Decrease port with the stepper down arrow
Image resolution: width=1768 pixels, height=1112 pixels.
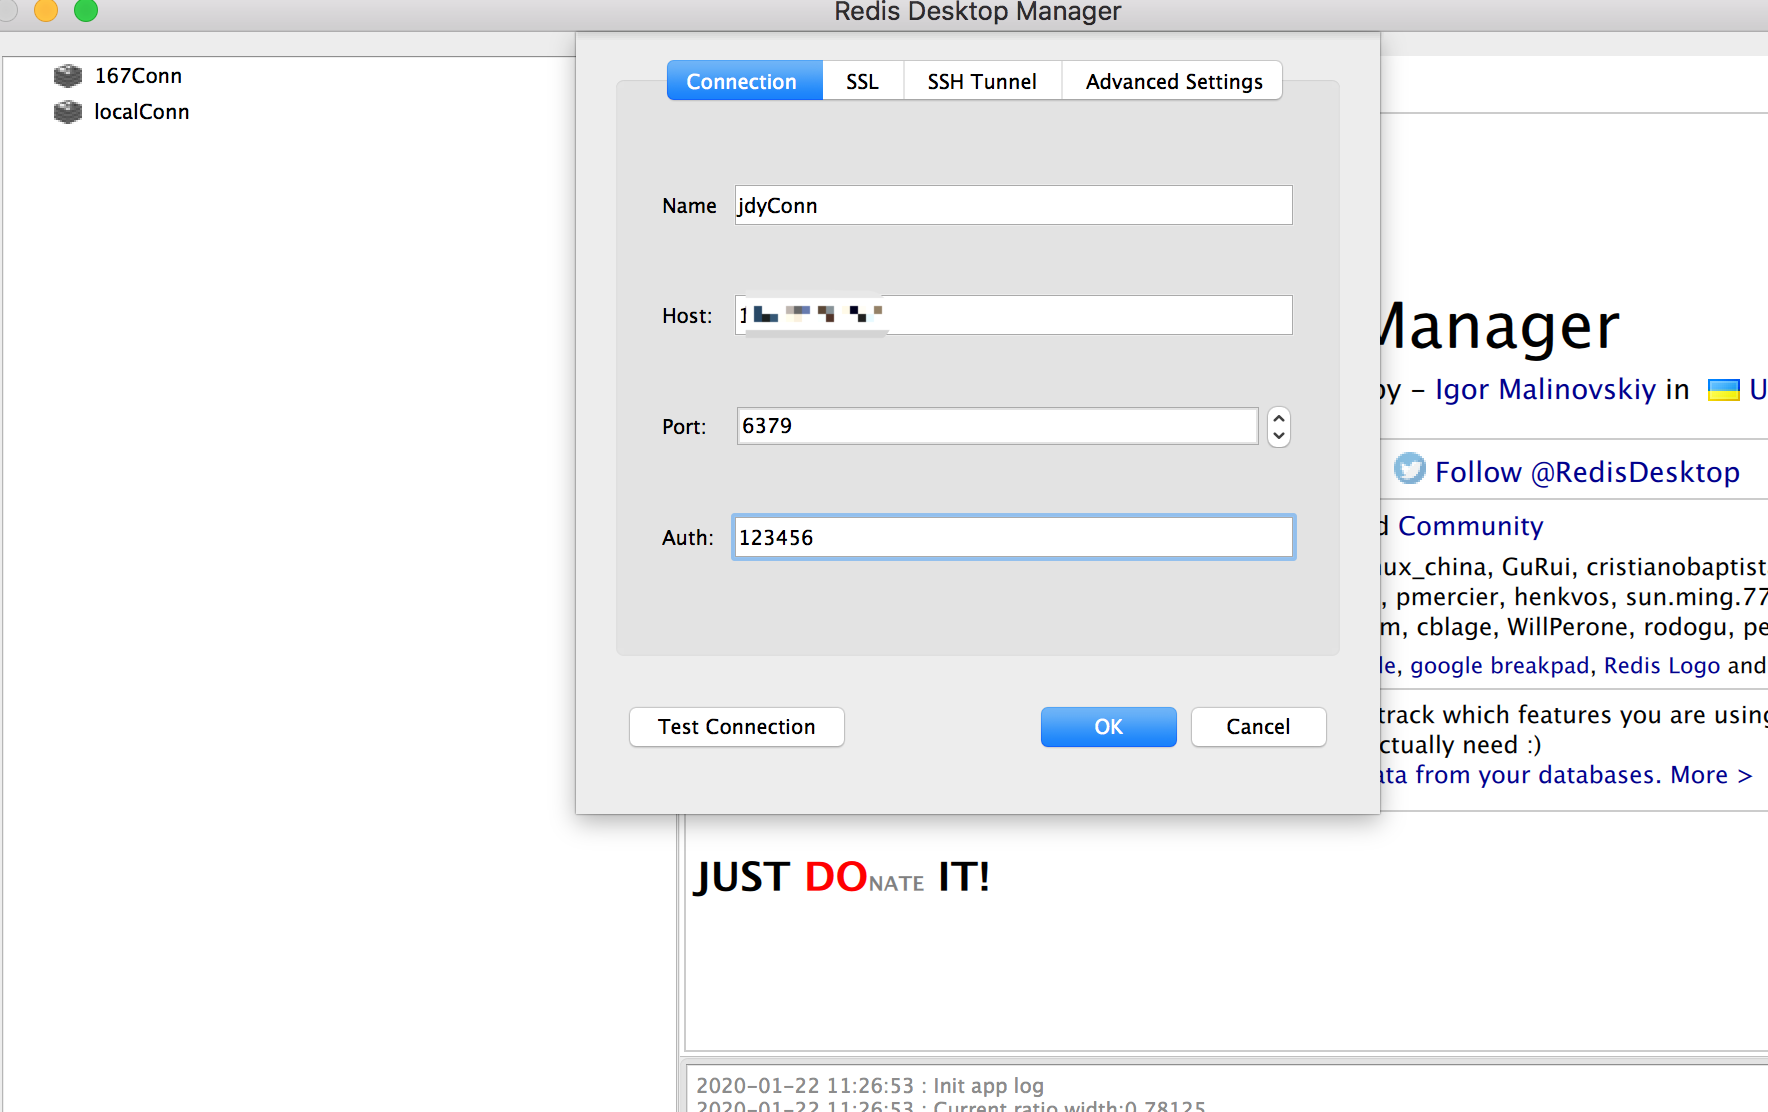(1278, 436)
